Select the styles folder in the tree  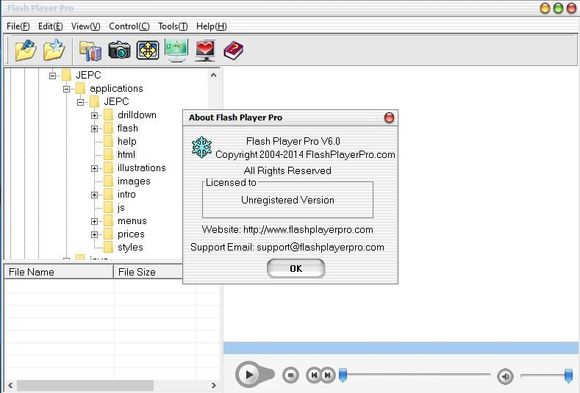(x=130, y=247)
